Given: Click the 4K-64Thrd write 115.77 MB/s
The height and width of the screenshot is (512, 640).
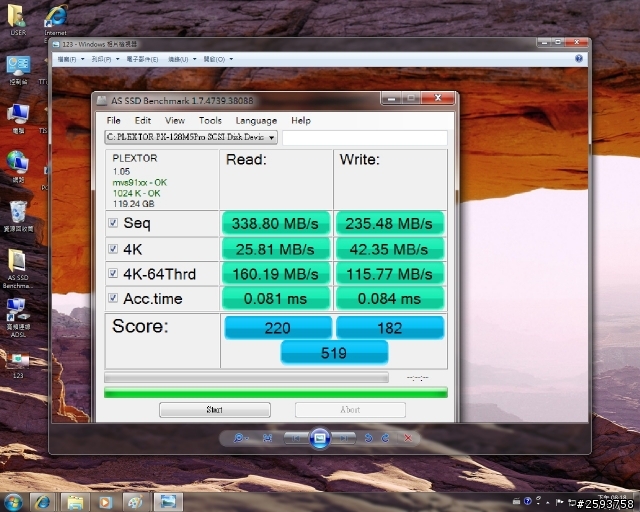Looking at the screenshot, I should [x=389, y=274].
